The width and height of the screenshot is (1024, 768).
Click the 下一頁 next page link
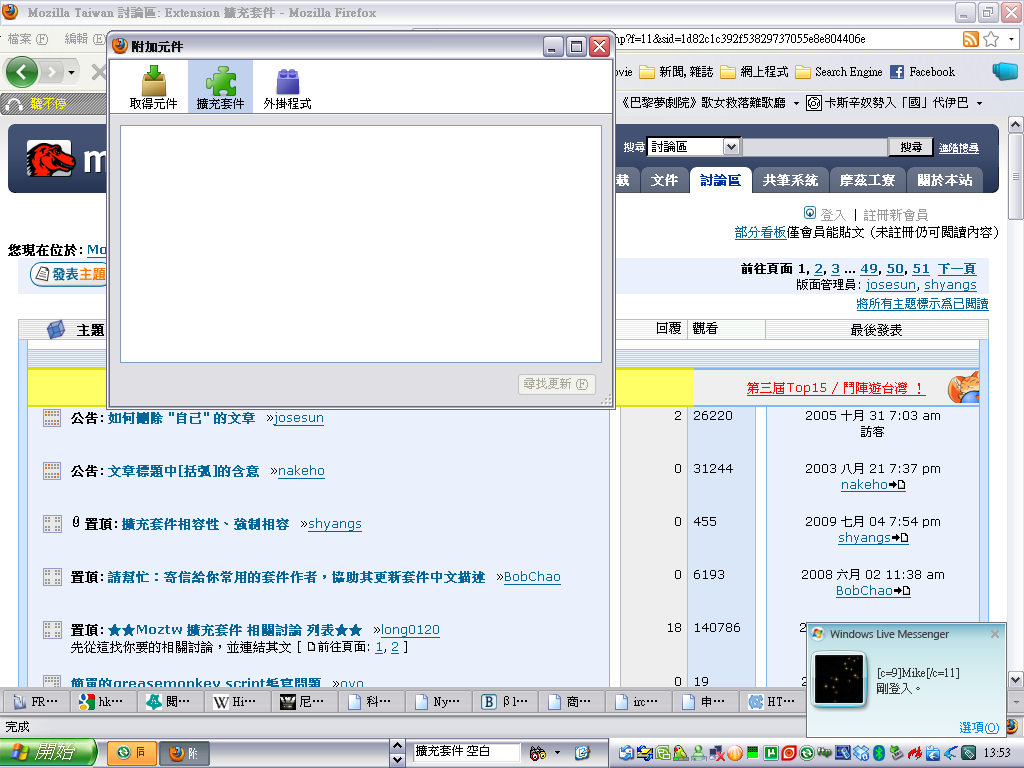tap(956, 269)
